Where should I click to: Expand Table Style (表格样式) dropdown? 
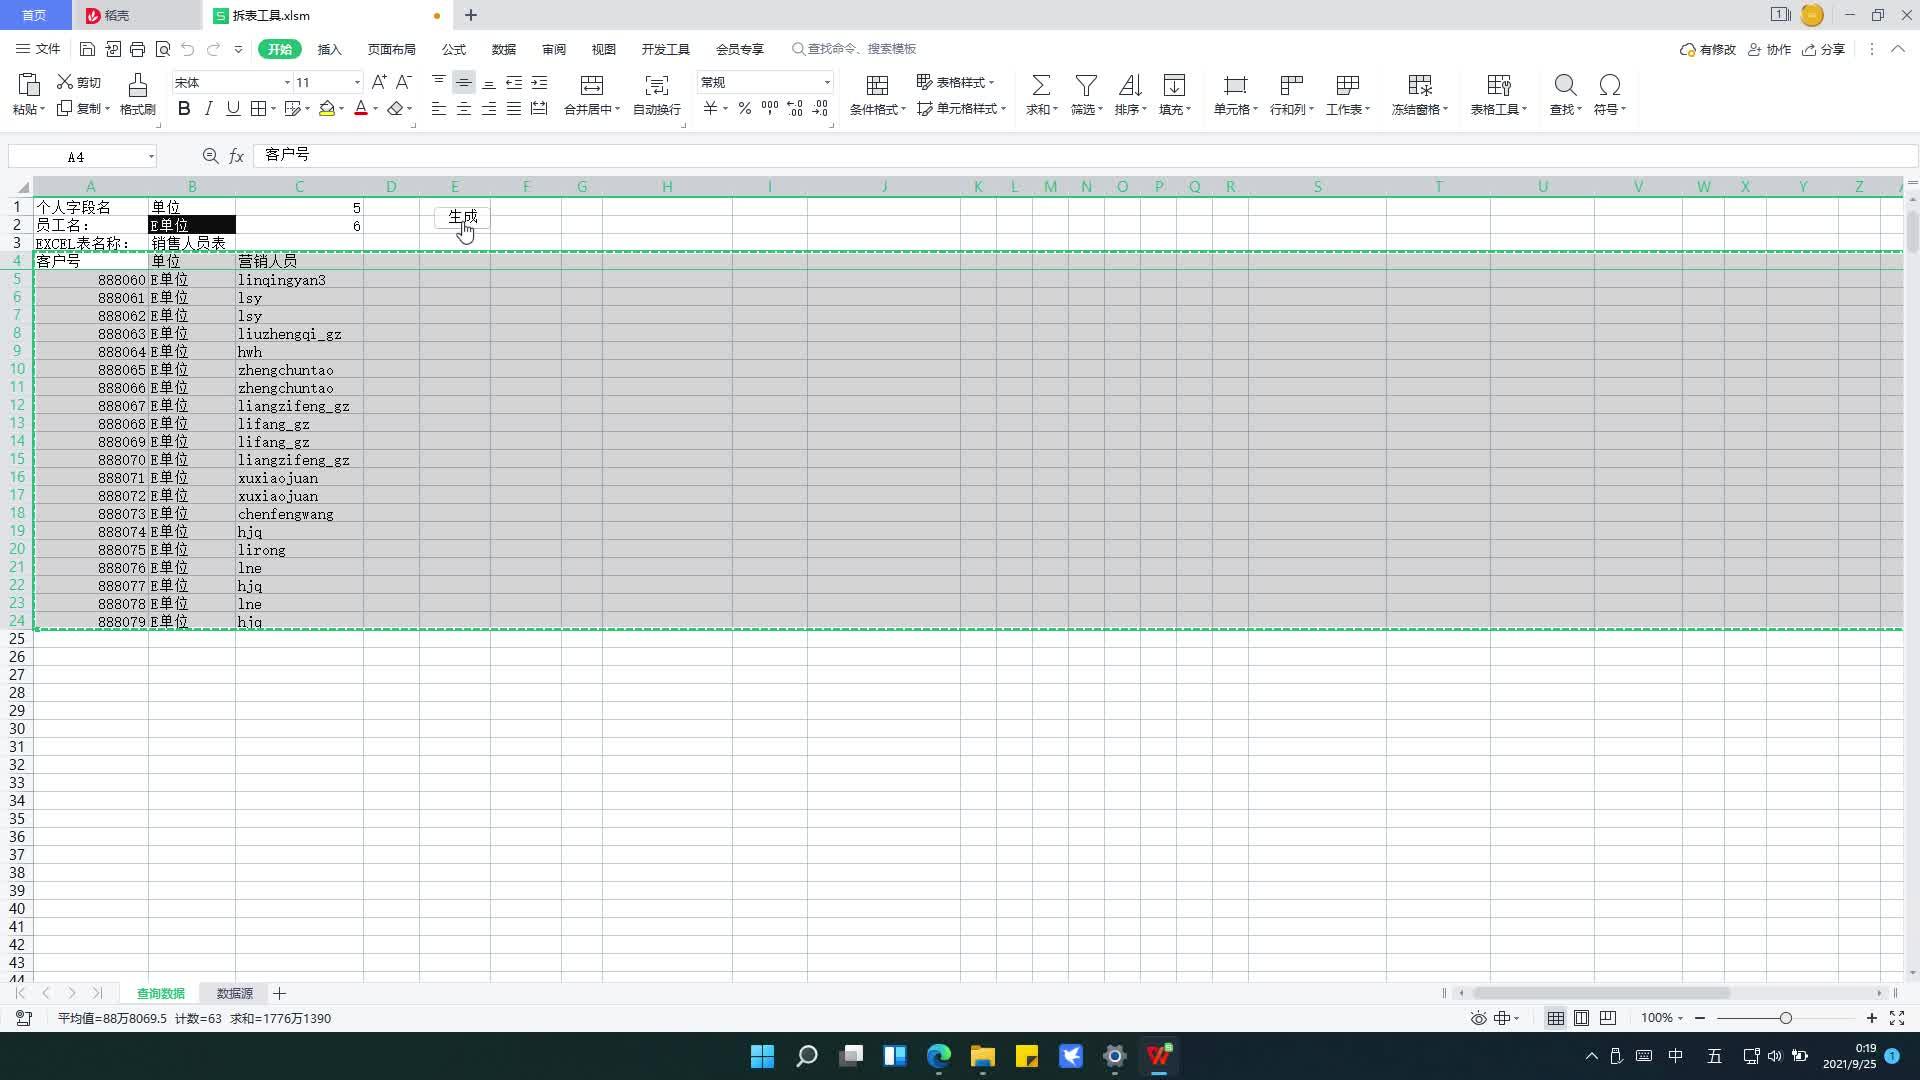click(991, 82)
